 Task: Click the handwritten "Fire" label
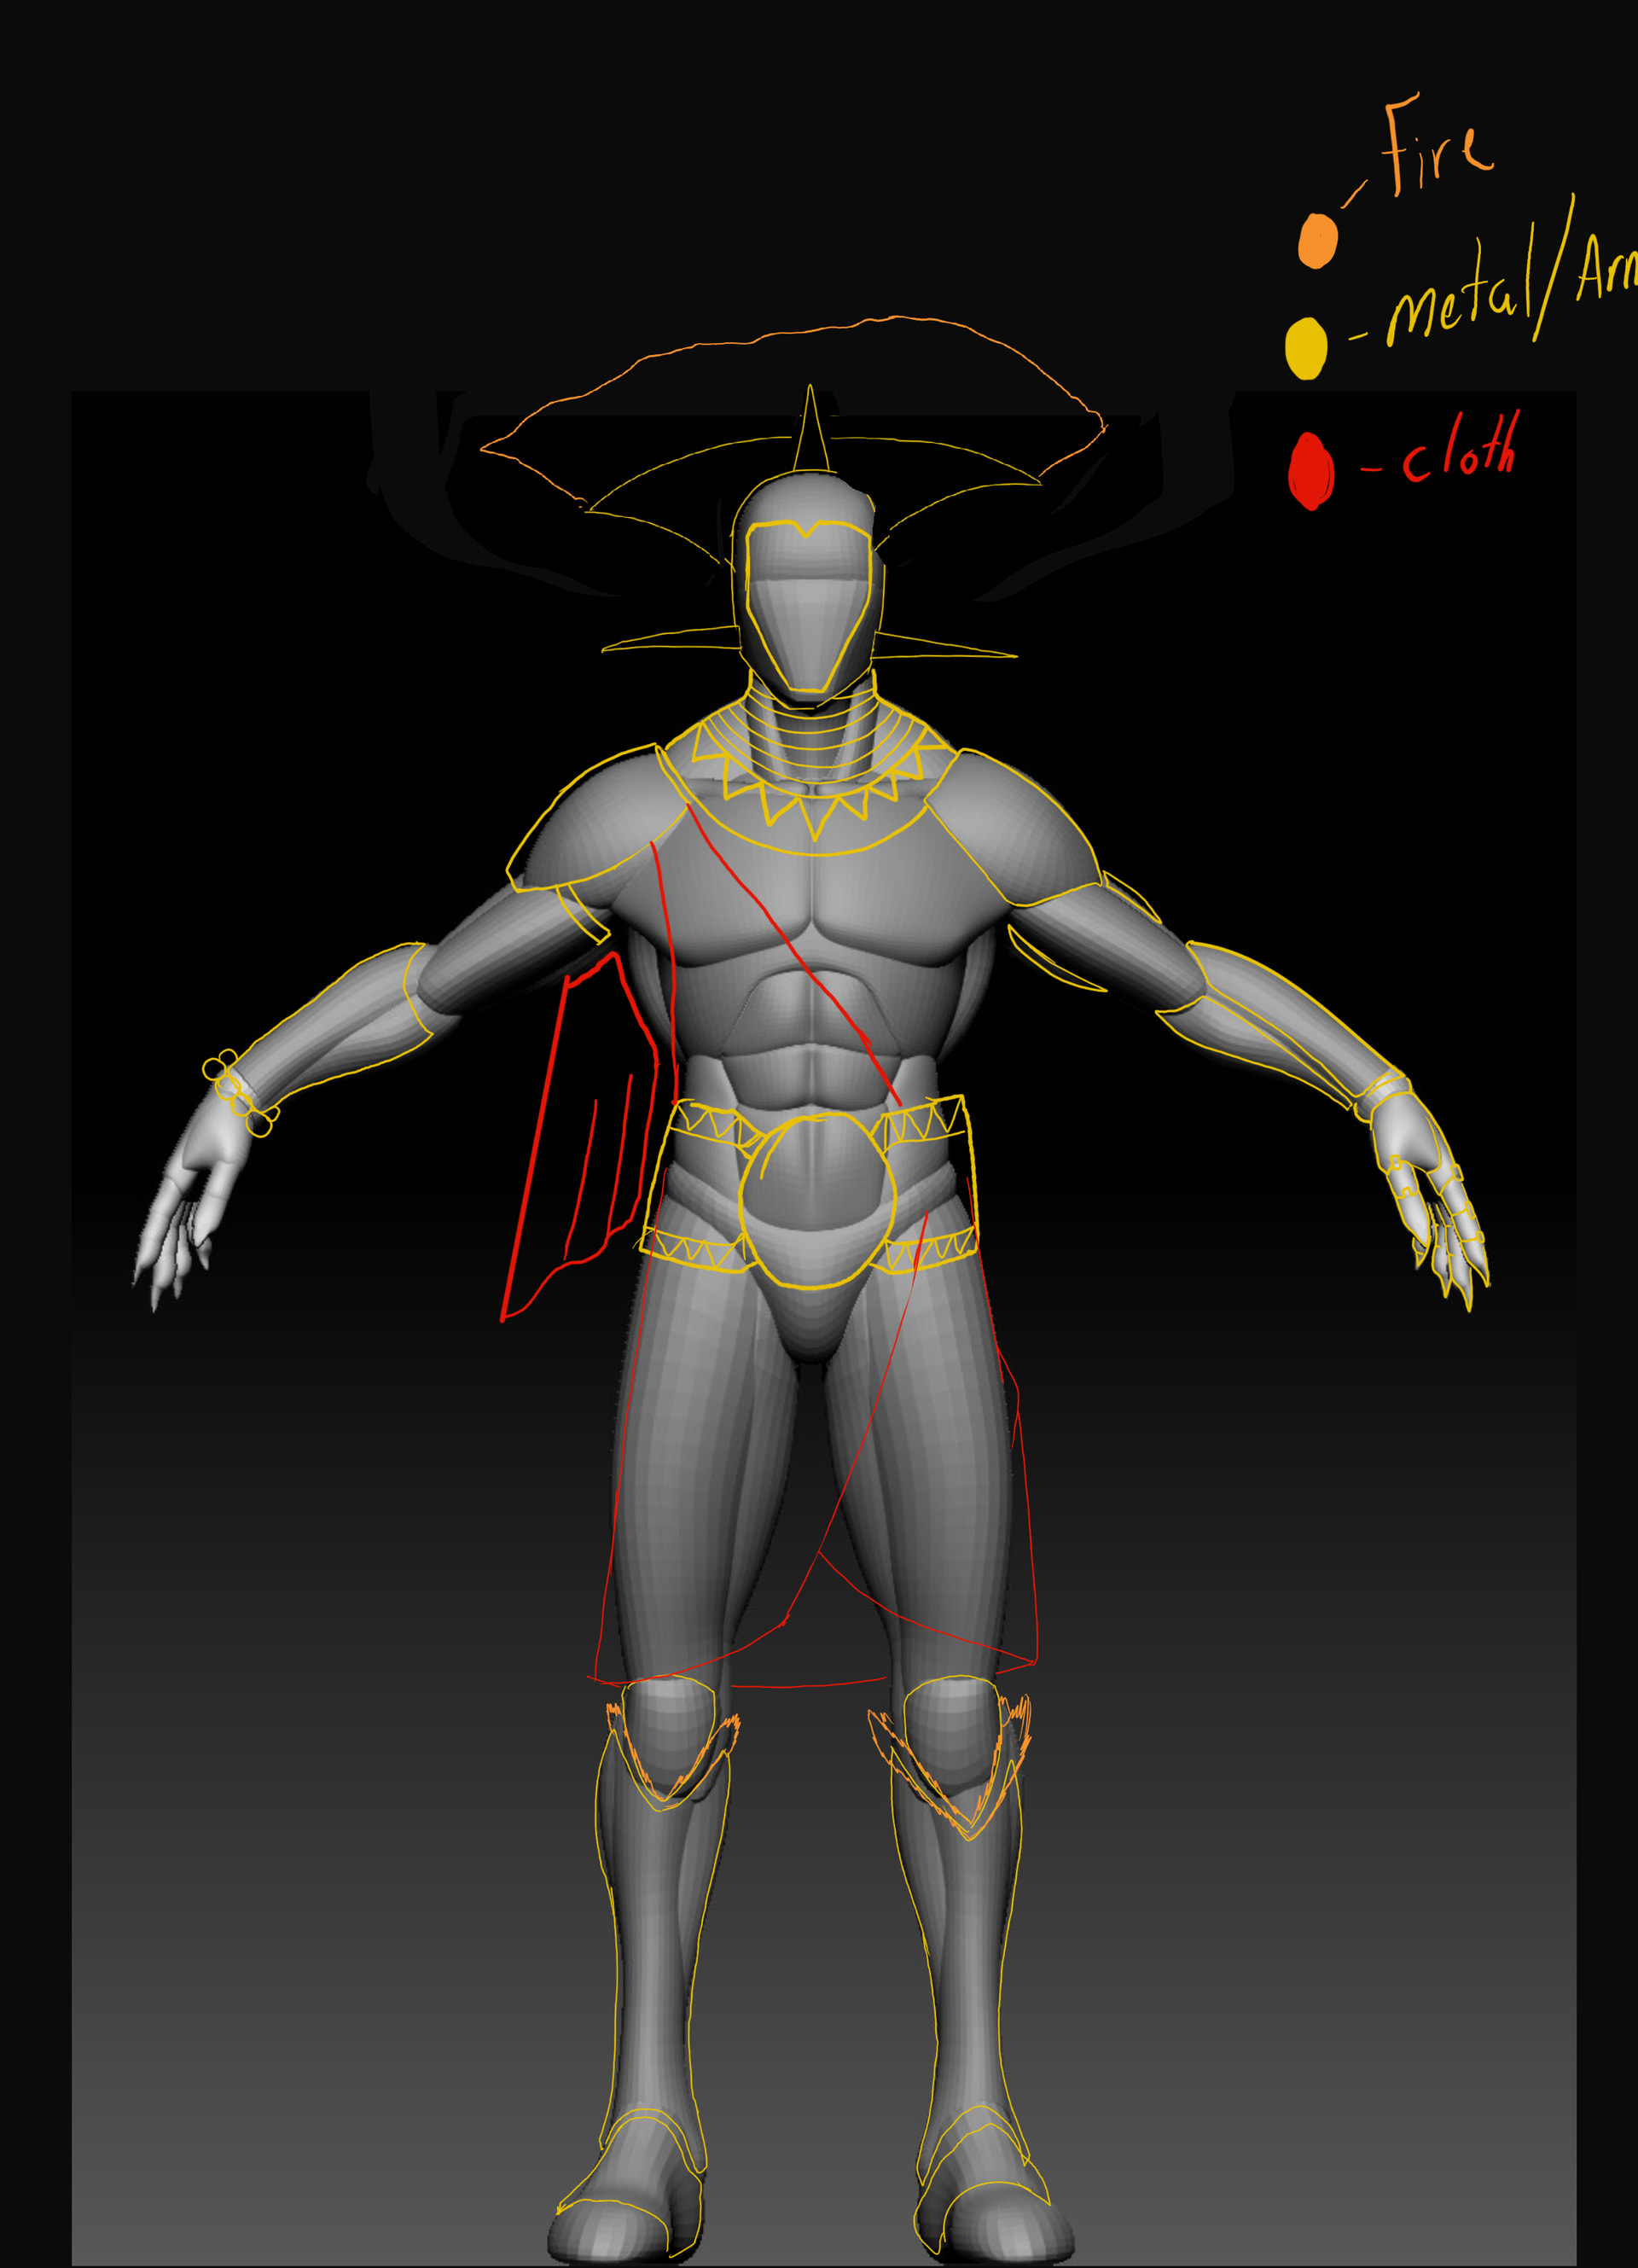(x=1438, y=148)
